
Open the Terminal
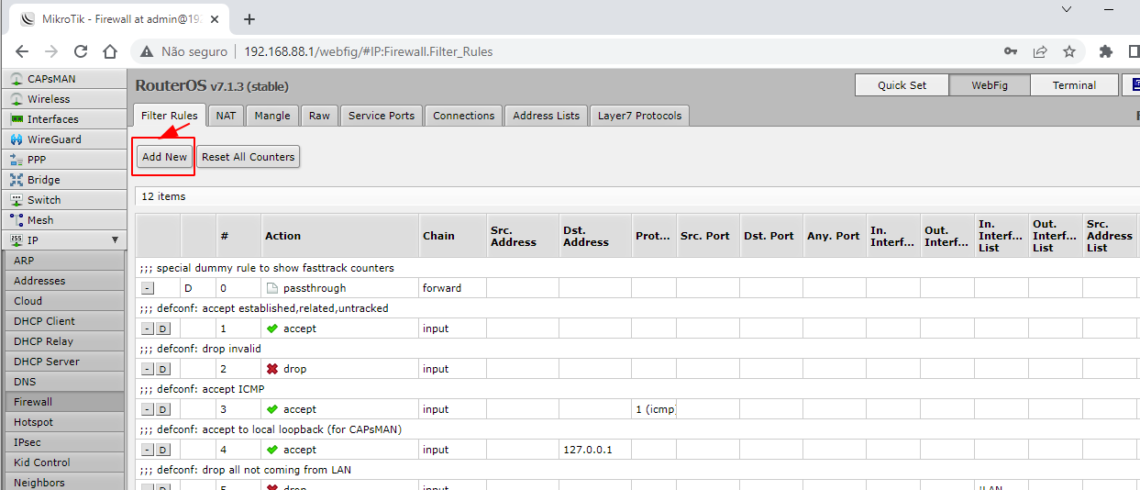tap(1074, 85)
